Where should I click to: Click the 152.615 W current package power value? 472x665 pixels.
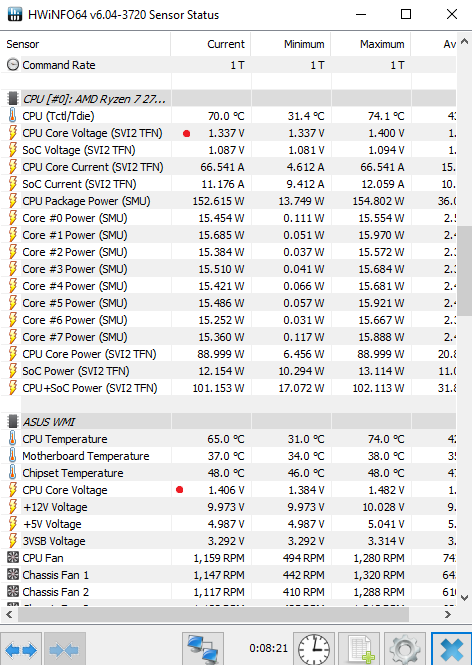pyautogui.click(x=218, y=201)
